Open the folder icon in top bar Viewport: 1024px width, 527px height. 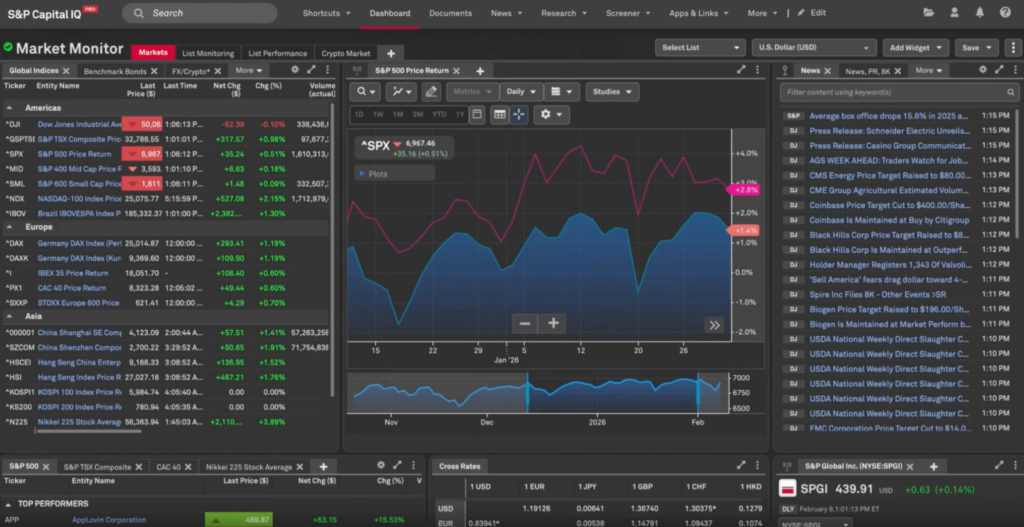[x=929, y=12]
